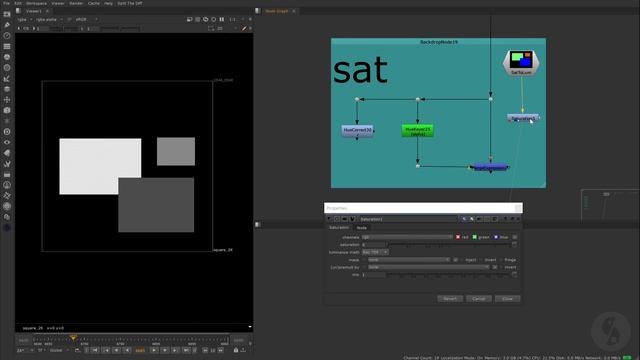Click the Time nodes clock icon
This screenshot has height=360, width=640.
click(7, 36)
